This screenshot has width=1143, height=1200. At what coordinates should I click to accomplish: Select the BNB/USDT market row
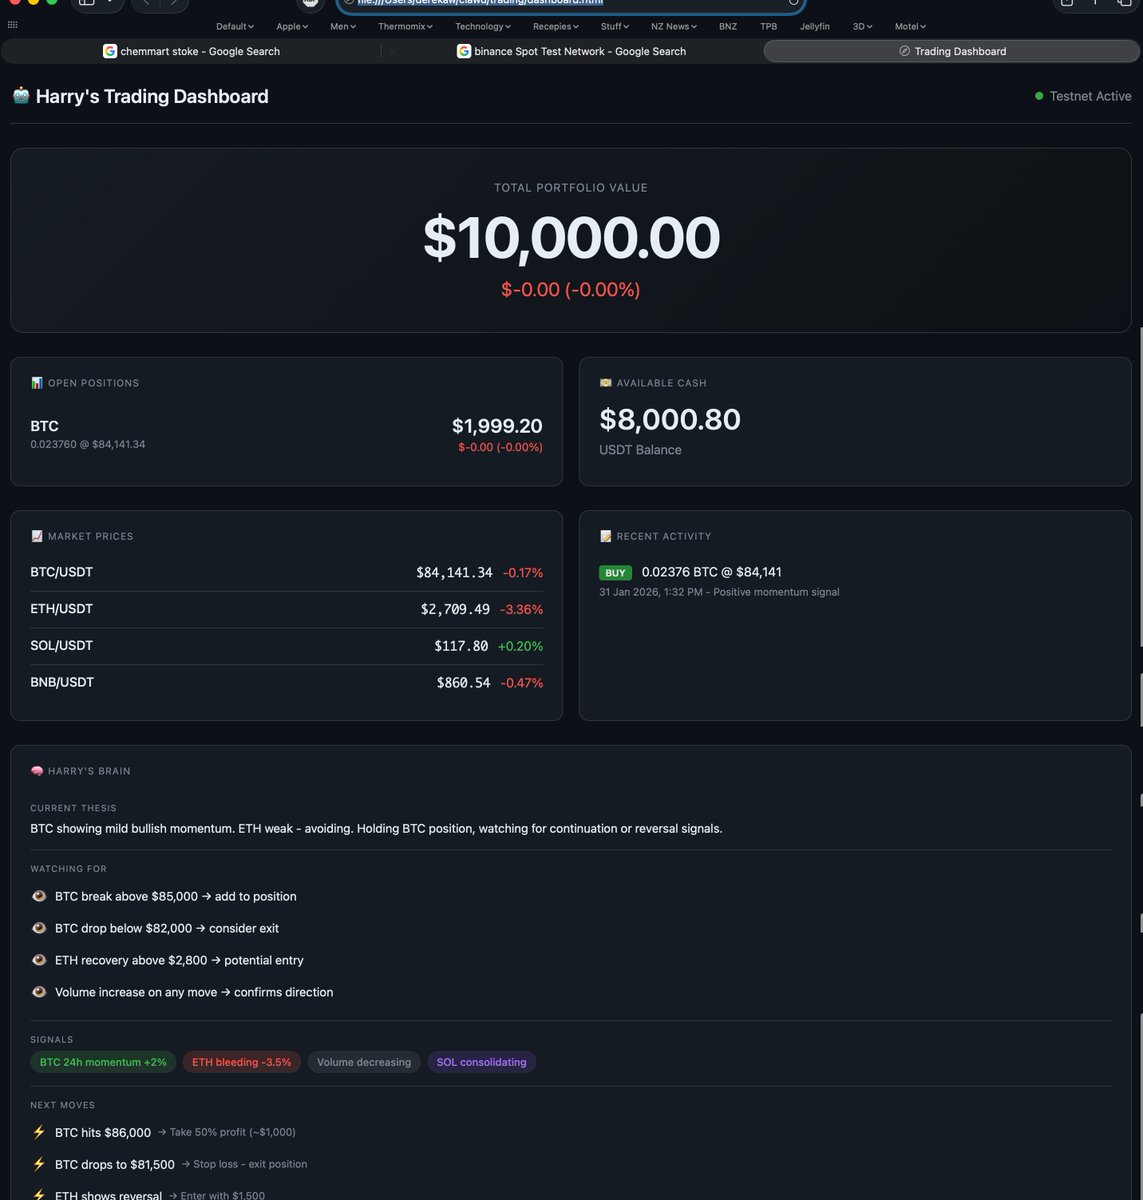click(287, 682)
